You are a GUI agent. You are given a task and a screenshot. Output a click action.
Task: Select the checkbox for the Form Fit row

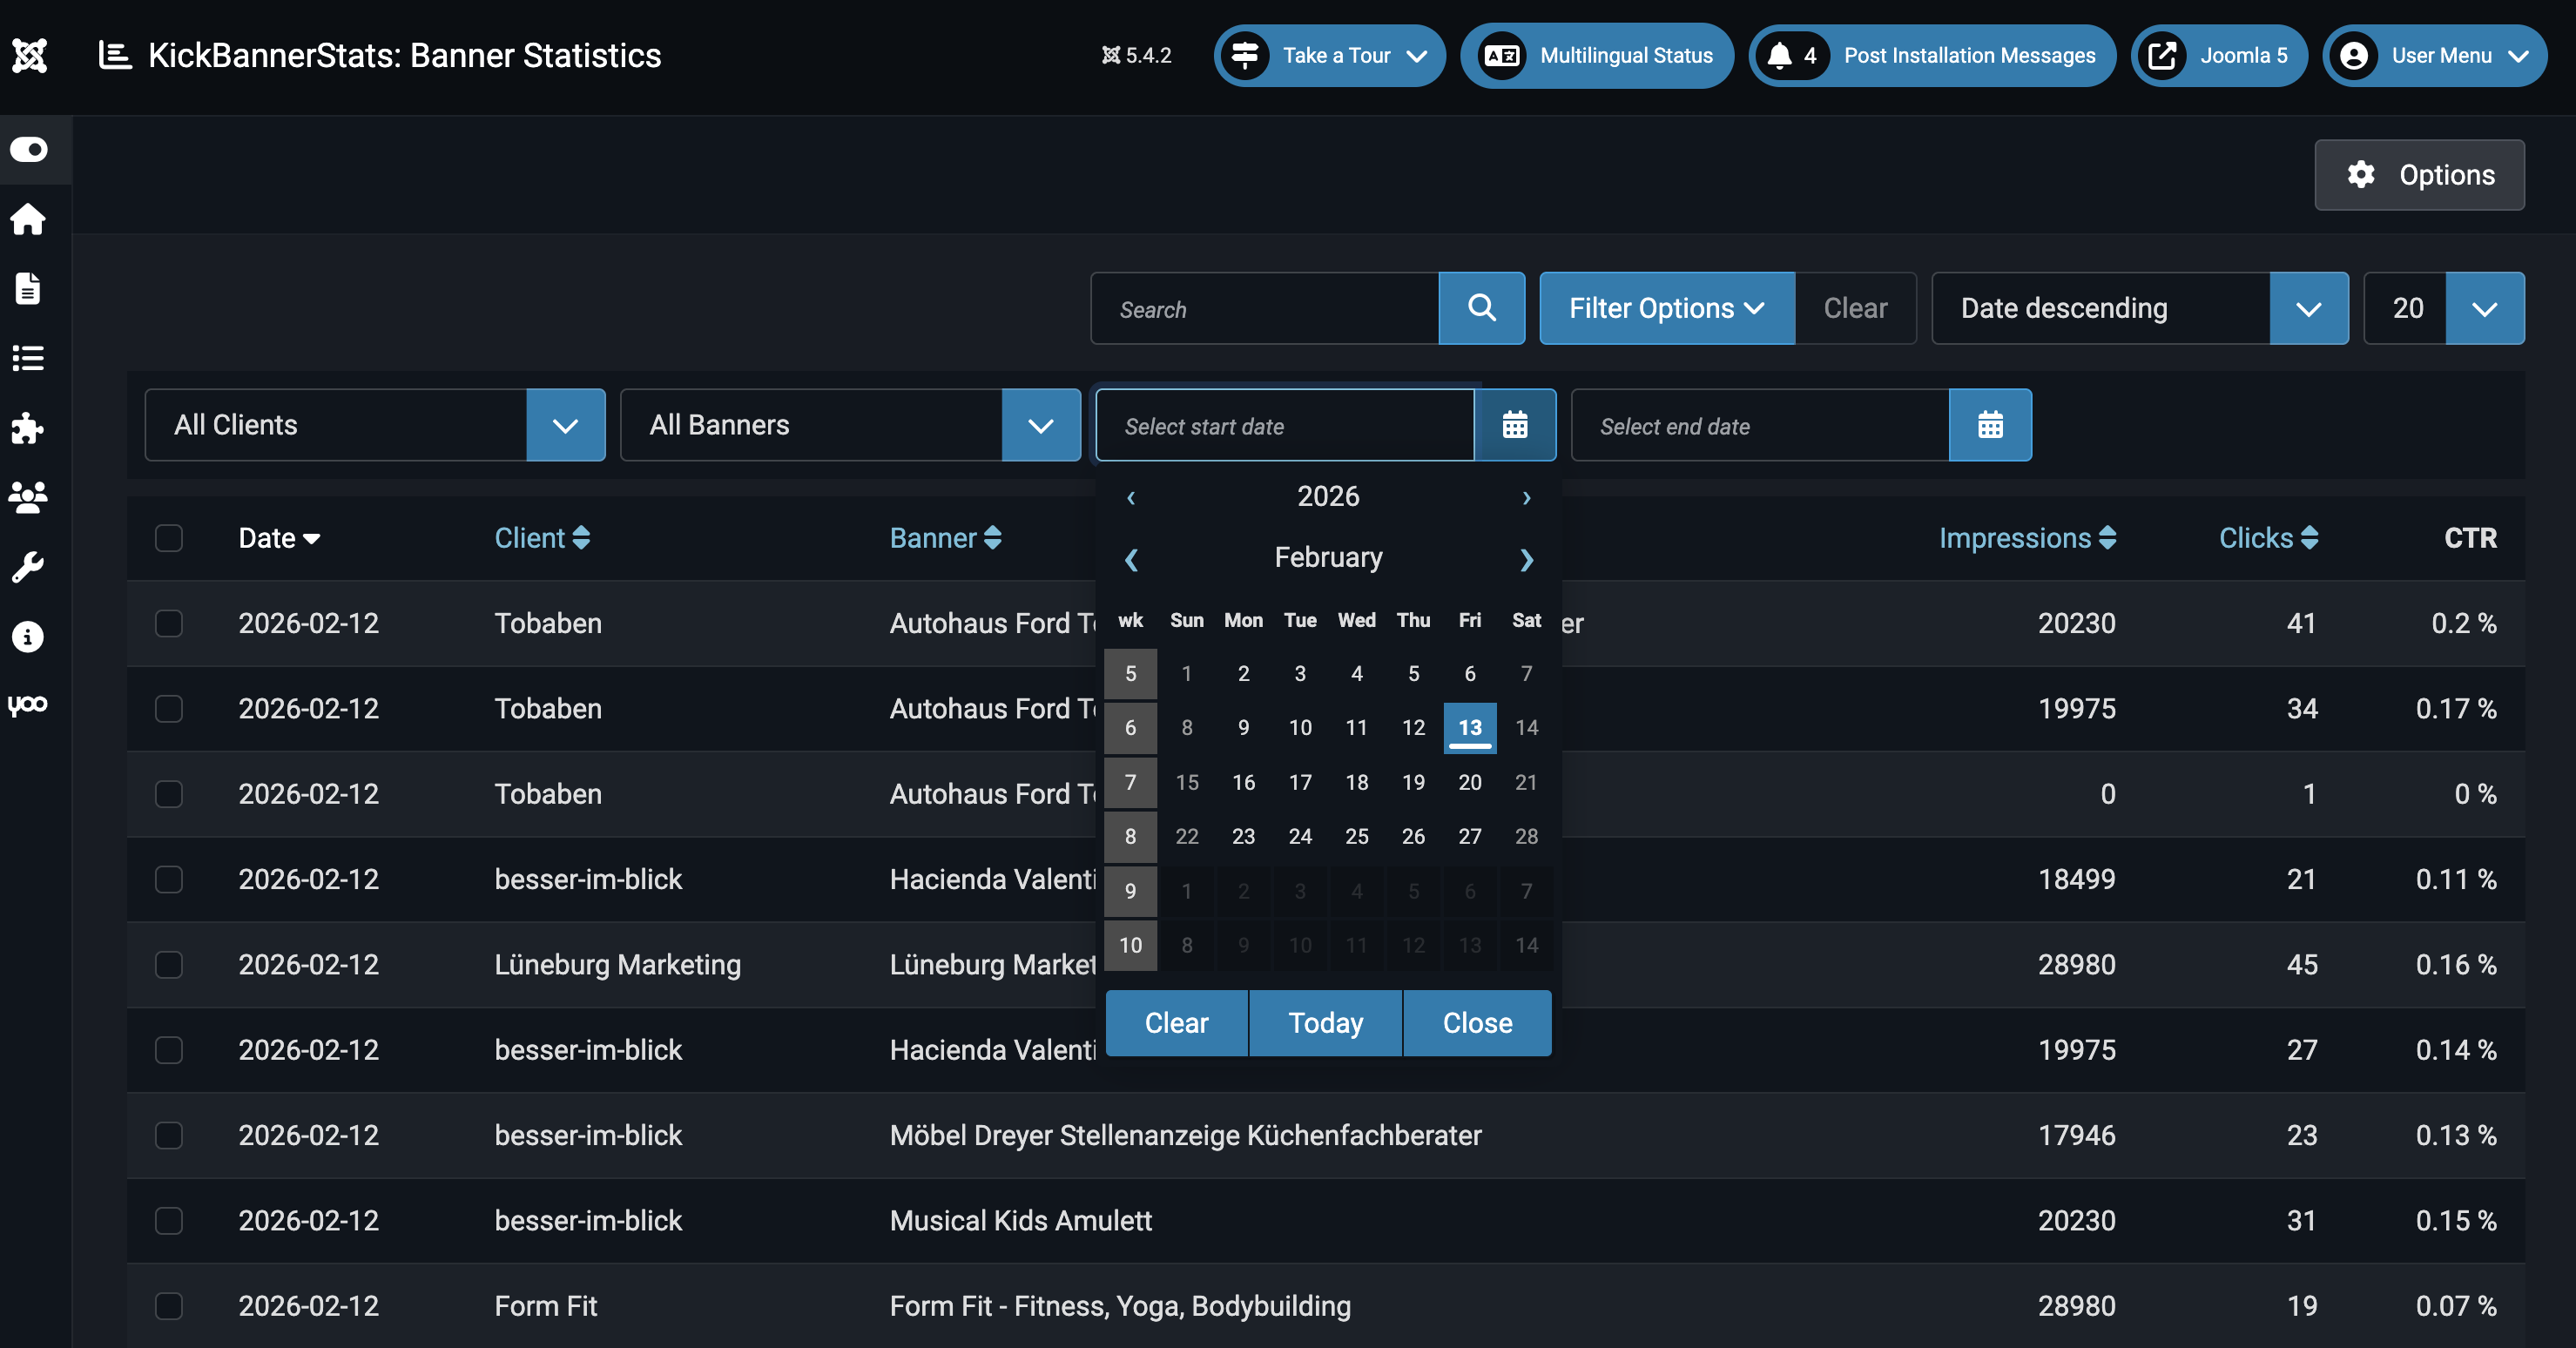pyautogui.click(x=169, y=1306)
